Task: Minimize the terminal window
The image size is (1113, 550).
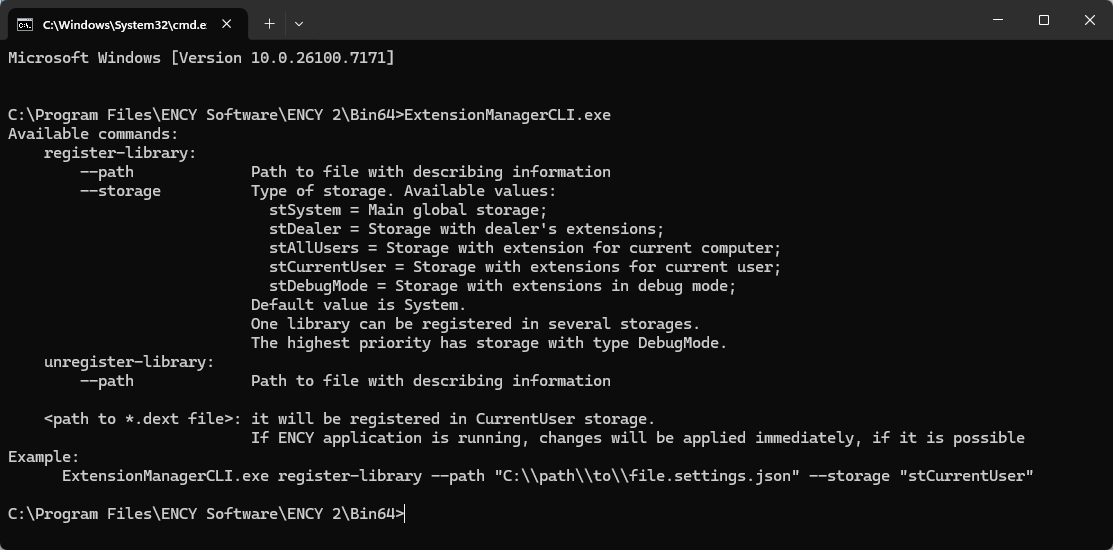Action: [997, 21]
